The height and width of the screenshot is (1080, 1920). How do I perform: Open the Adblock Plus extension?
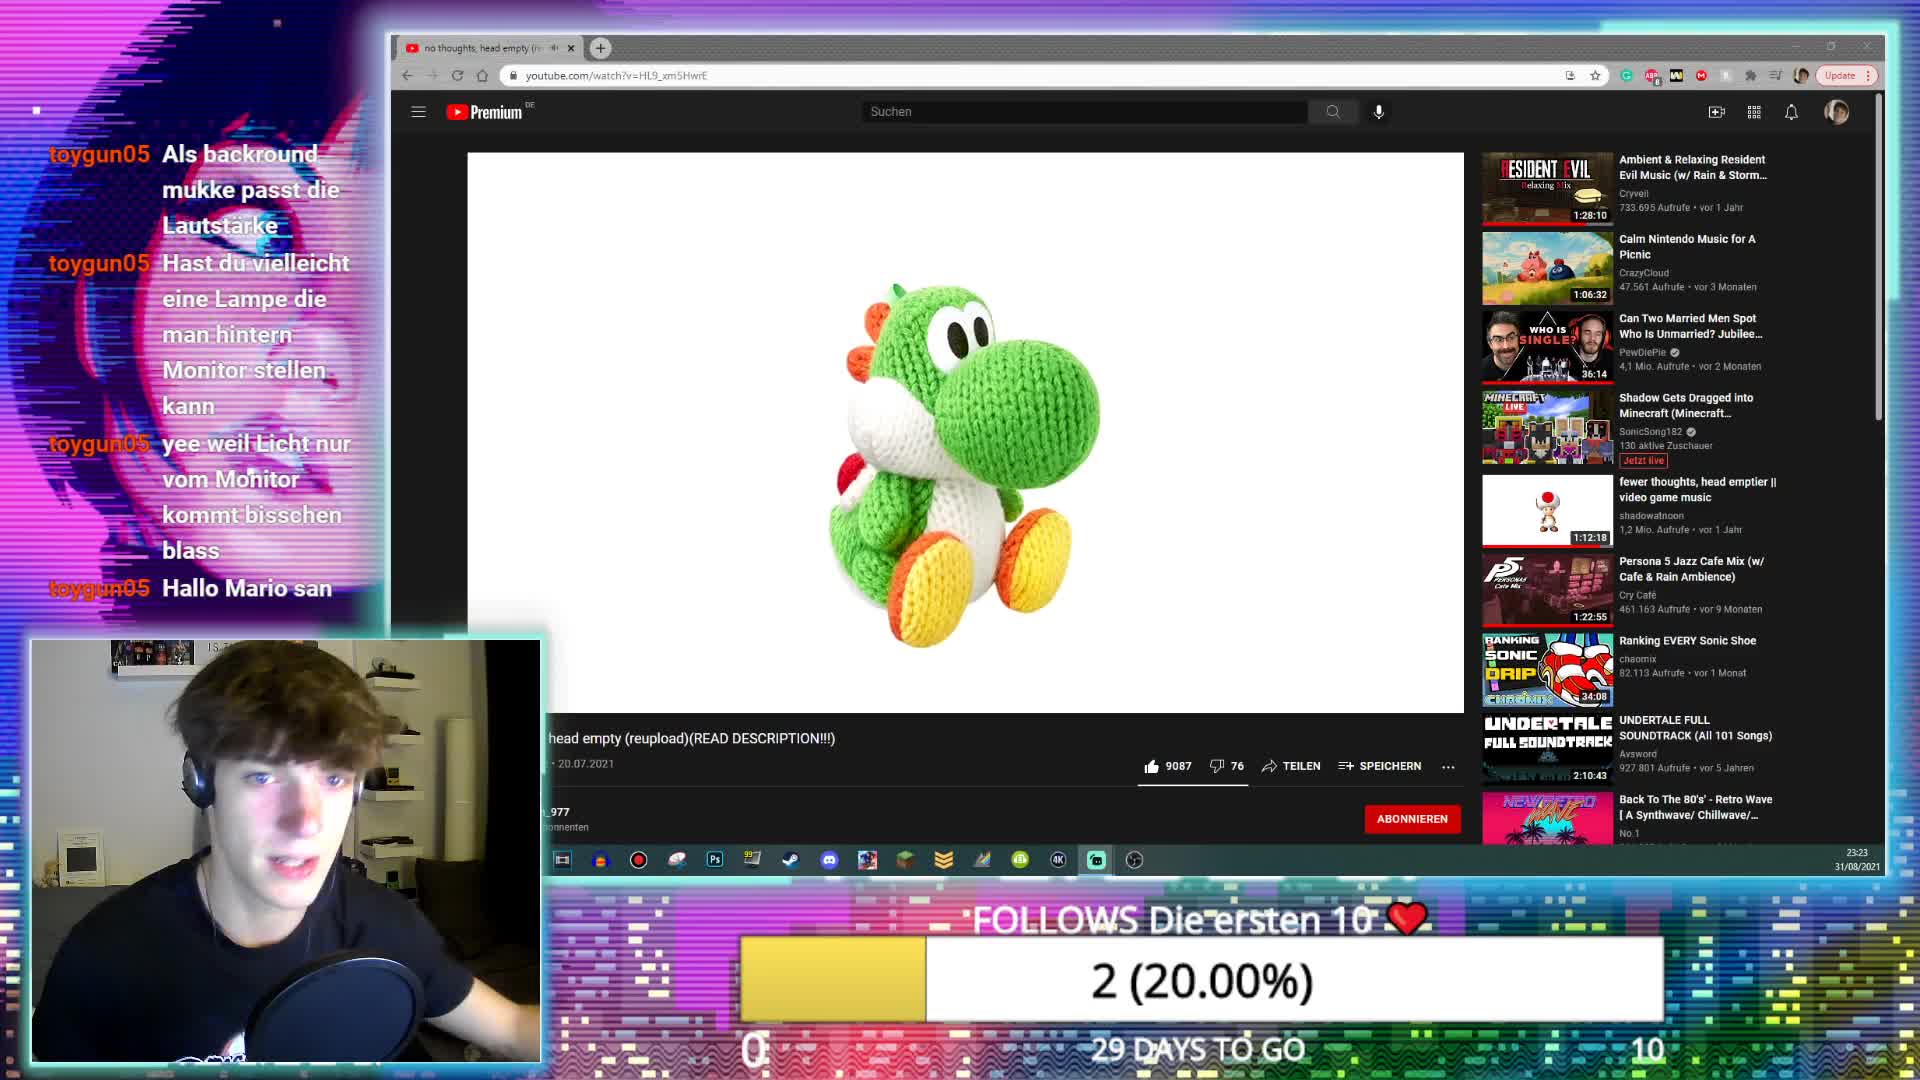pos(1651,76)
